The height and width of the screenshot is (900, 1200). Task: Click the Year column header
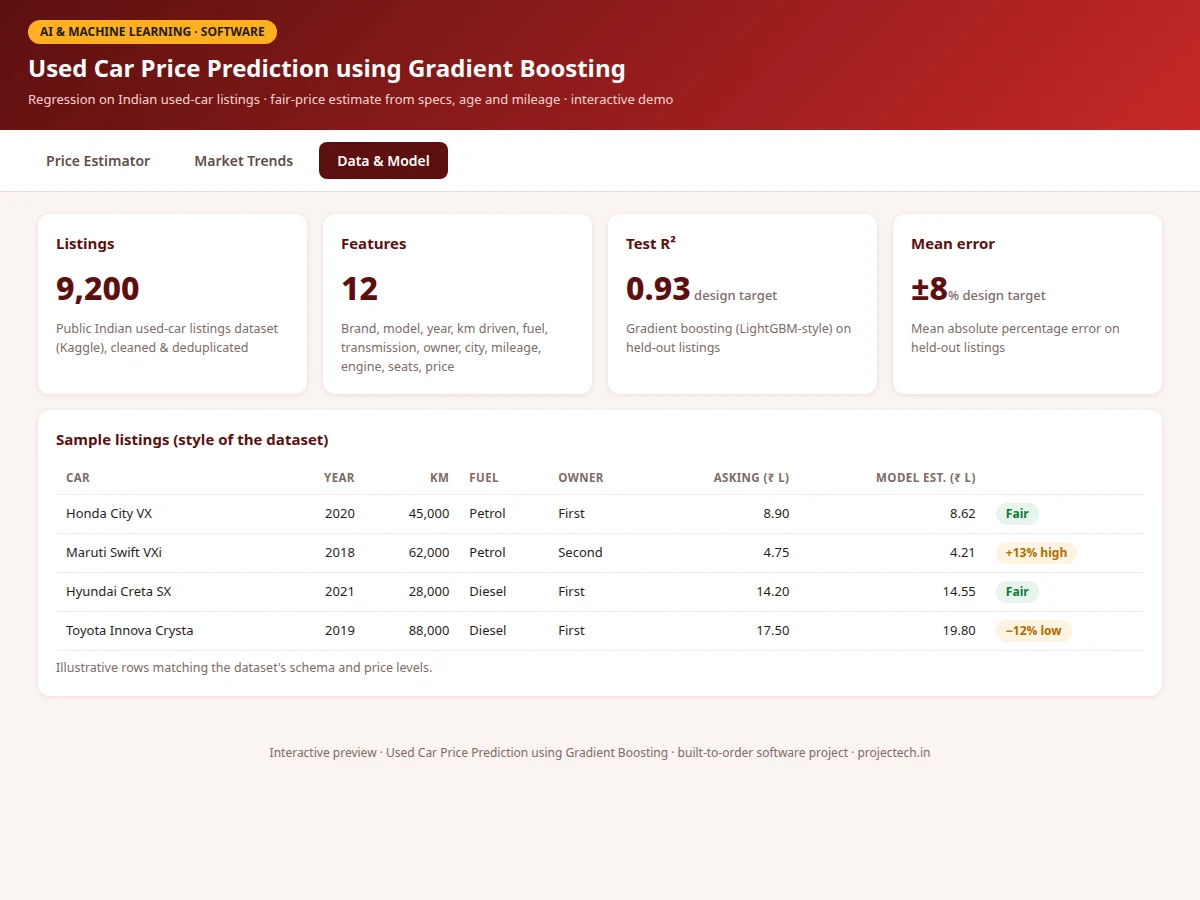point(339,478)
